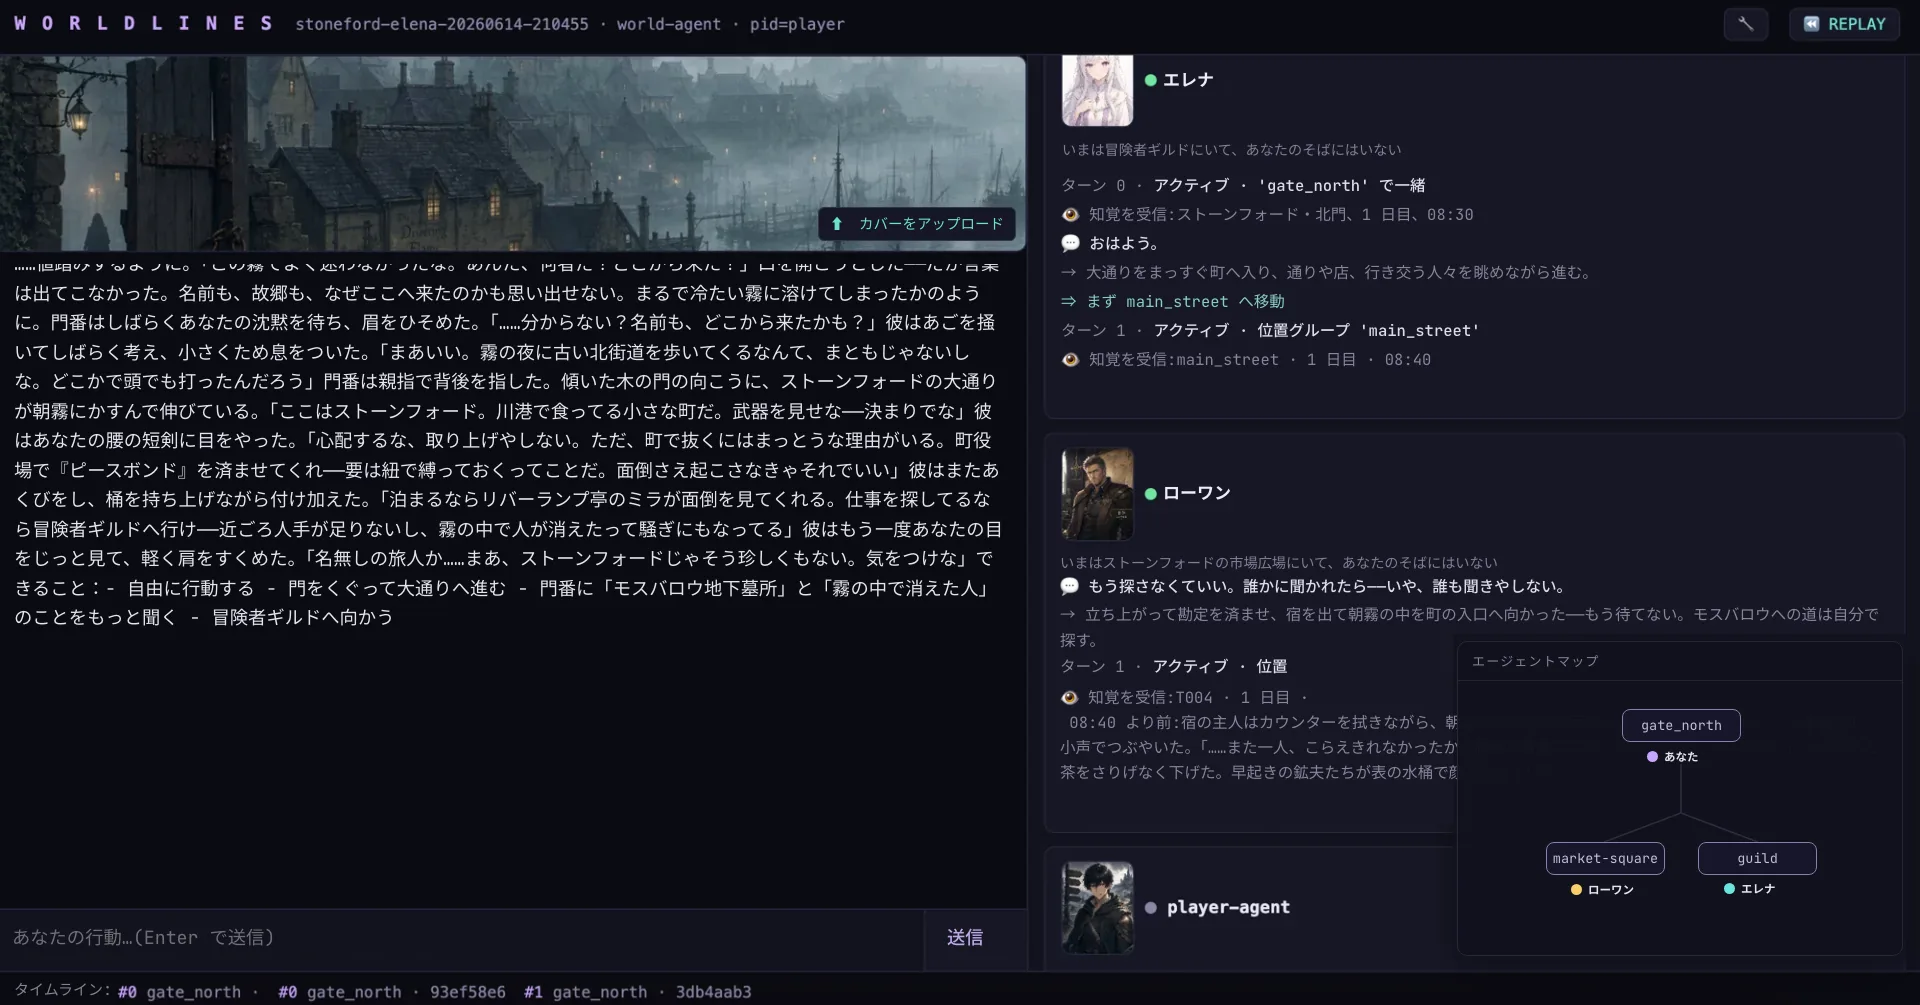
Task: Select the guild node in agent map
Action: (x=1757, y=859)
